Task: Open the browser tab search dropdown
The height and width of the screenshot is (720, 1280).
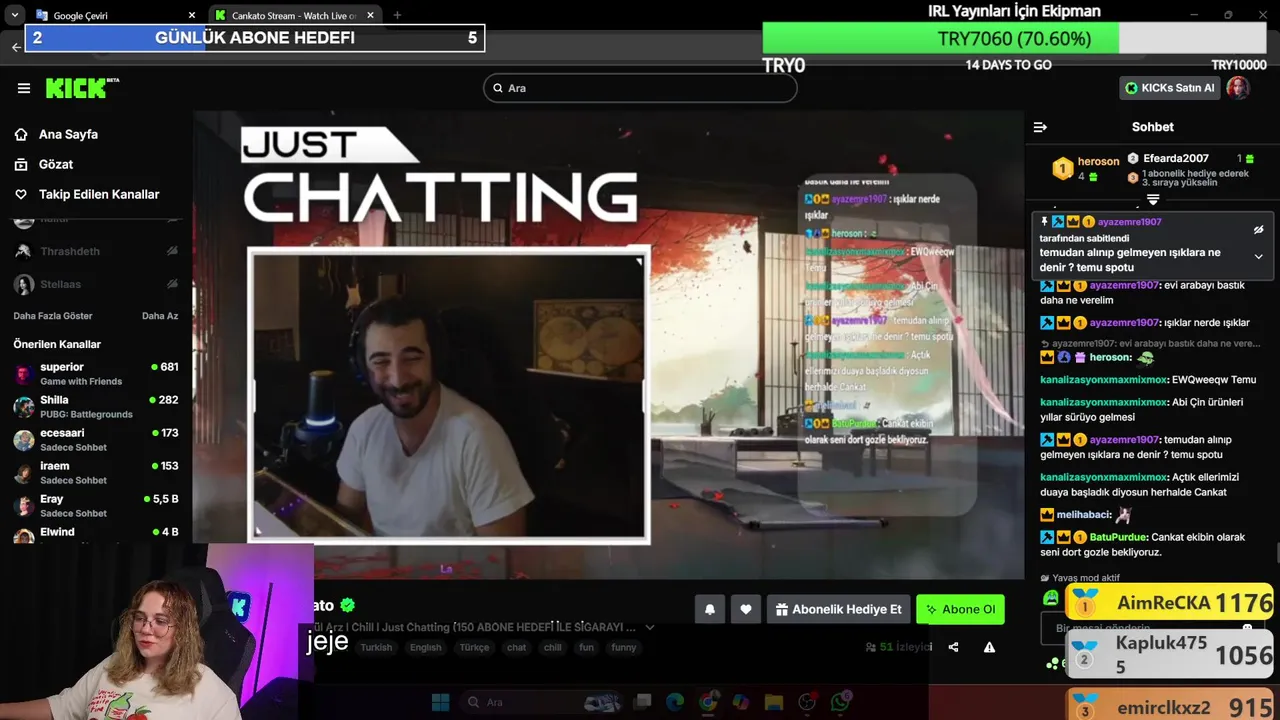Action: 14,15
